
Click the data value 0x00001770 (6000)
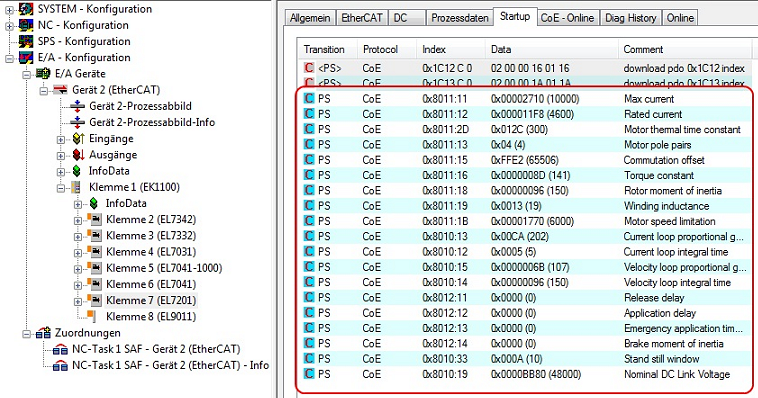(x=532, y=221)
